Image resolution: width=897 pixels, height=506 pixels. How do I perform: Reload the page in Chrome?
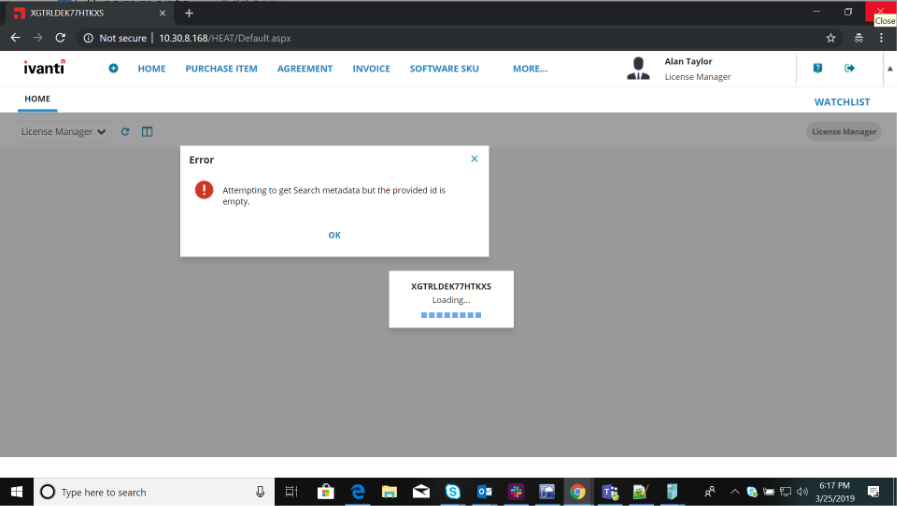point(60,38)
